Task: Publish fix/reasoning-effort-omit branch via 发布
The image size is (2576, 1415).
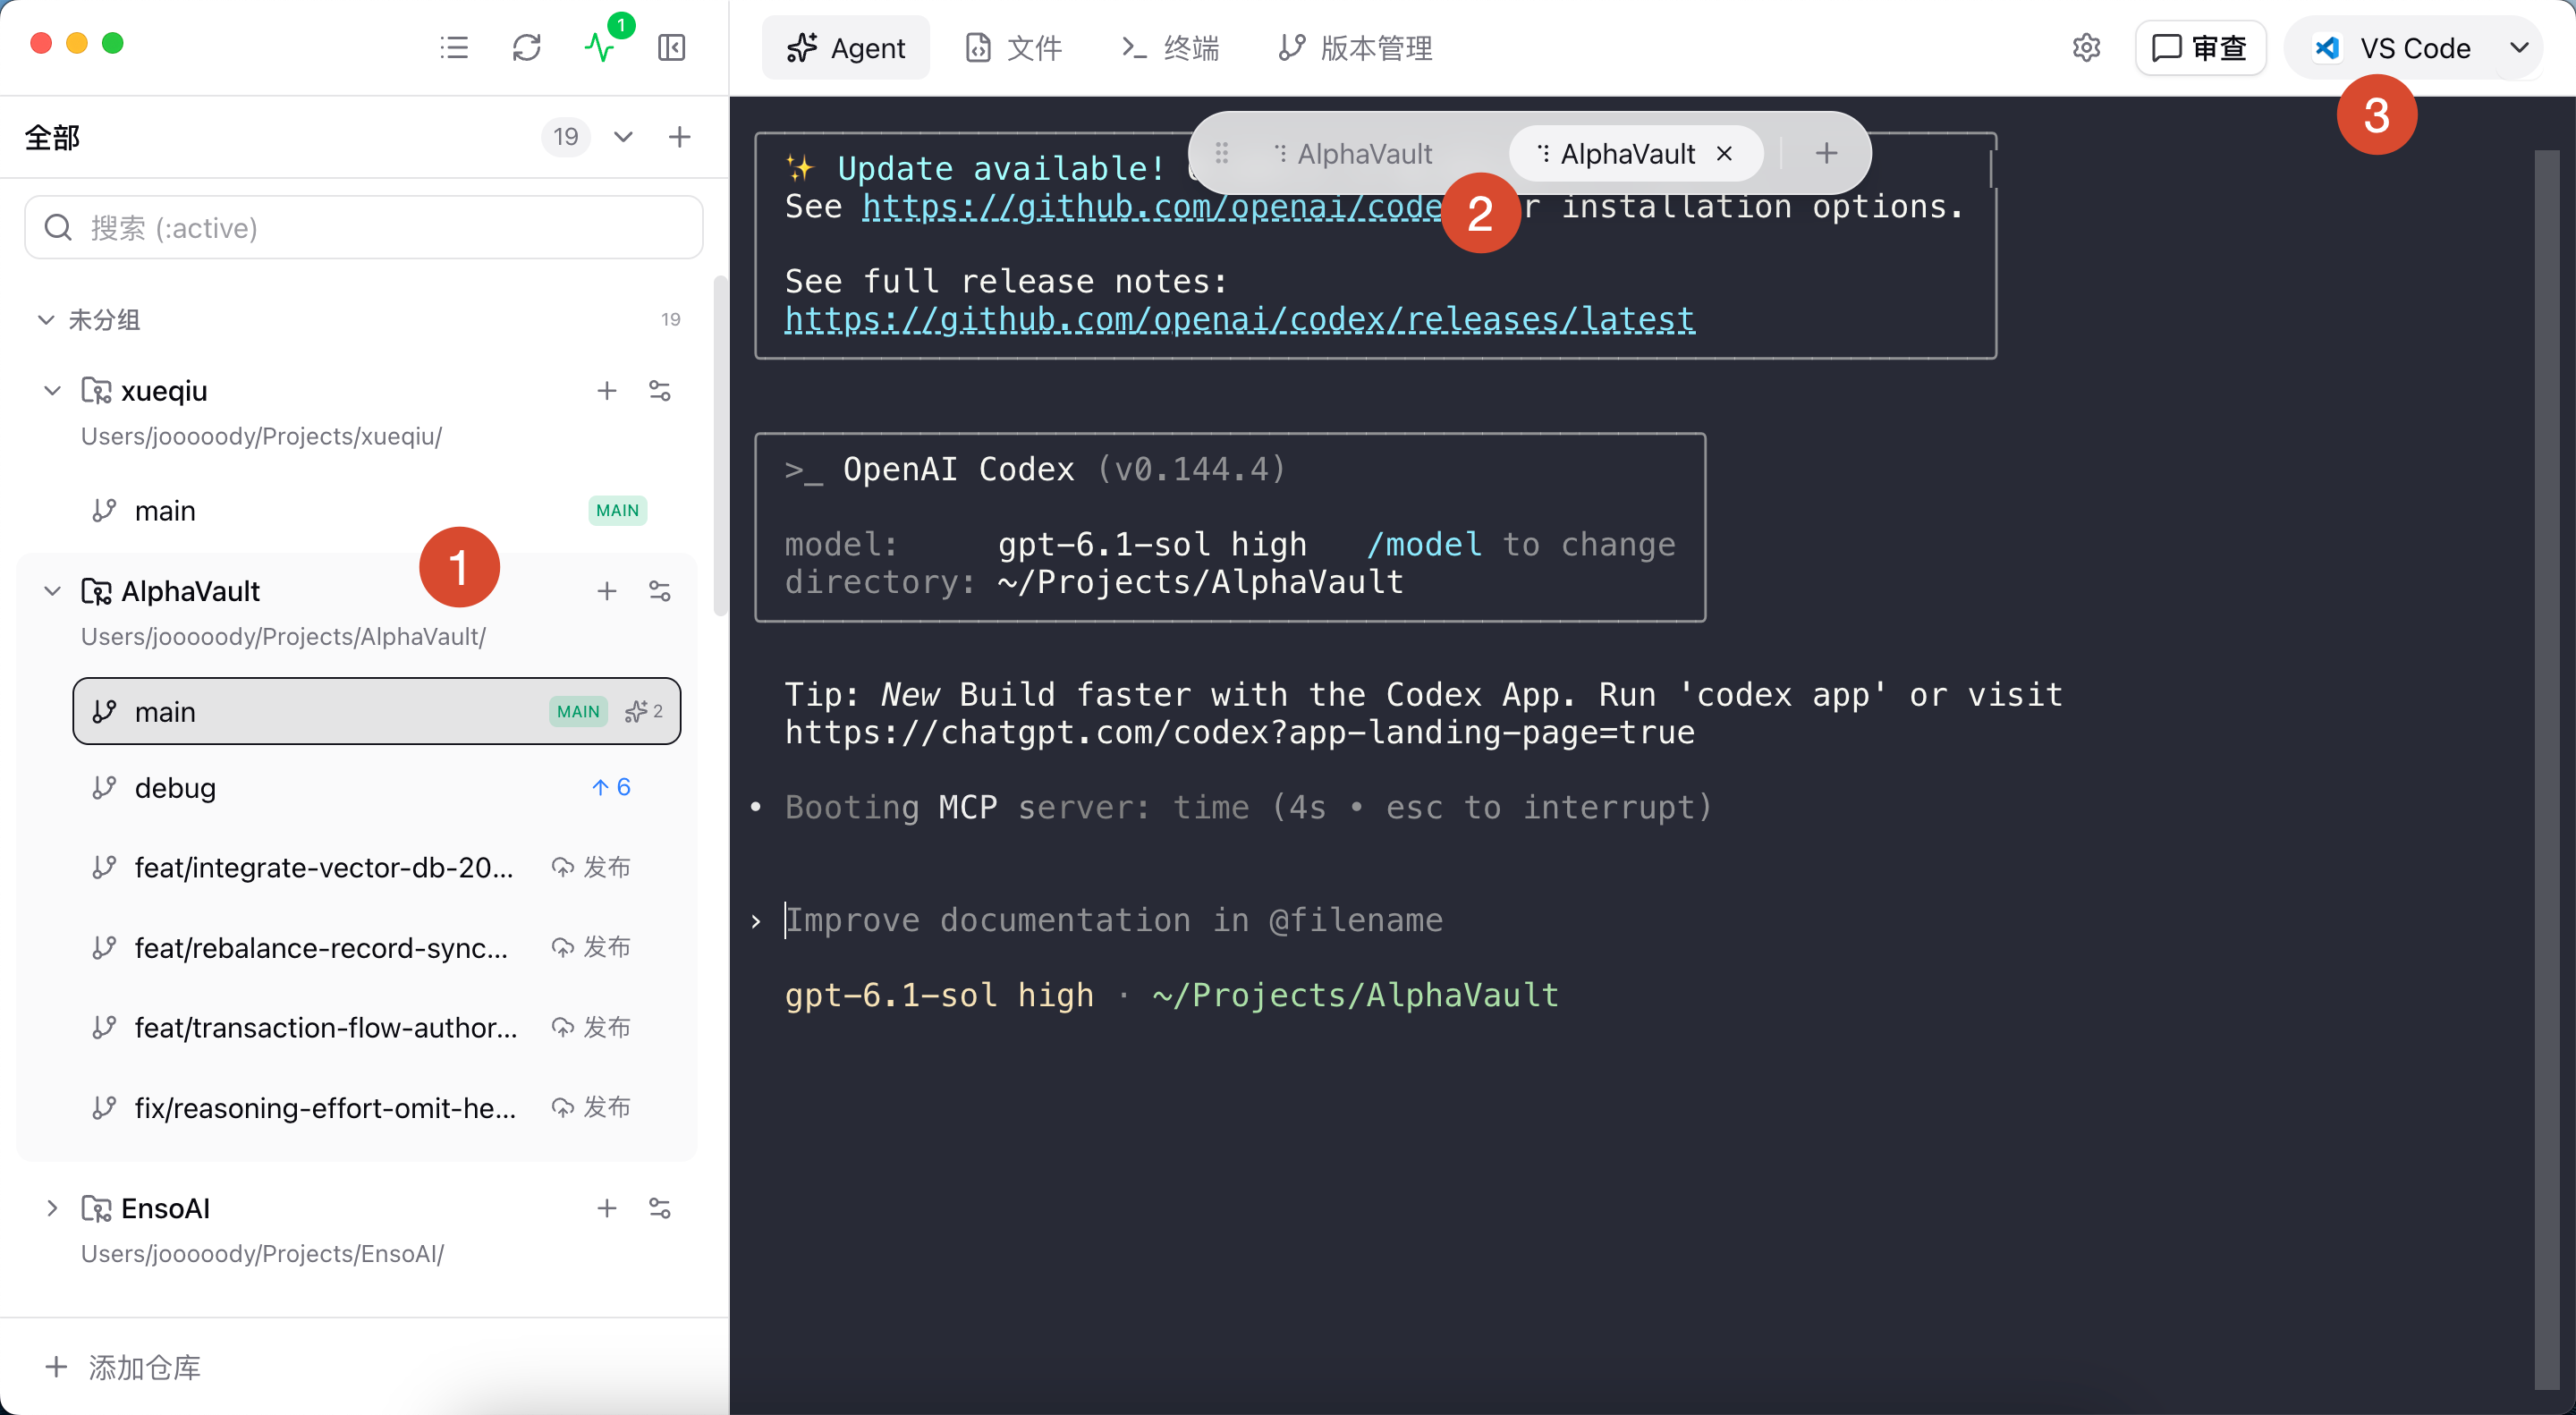Action: coord(591,1107)
